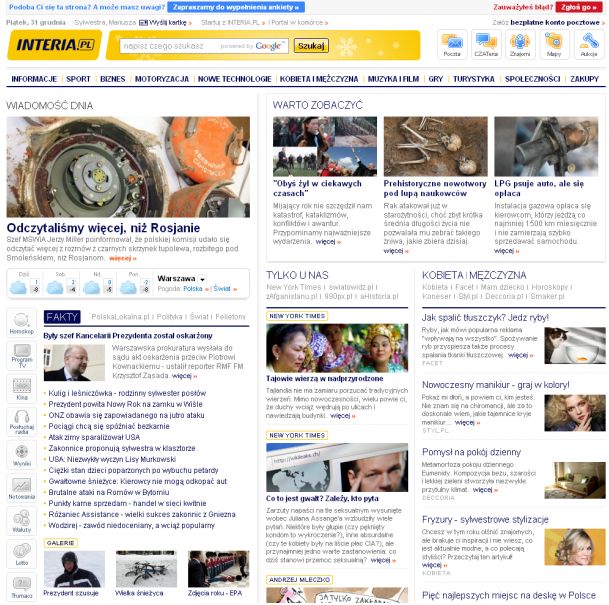Open the SPOŁECZNOŚCI menu
This screenshot has width=609, height=605.
click(532, 79)
